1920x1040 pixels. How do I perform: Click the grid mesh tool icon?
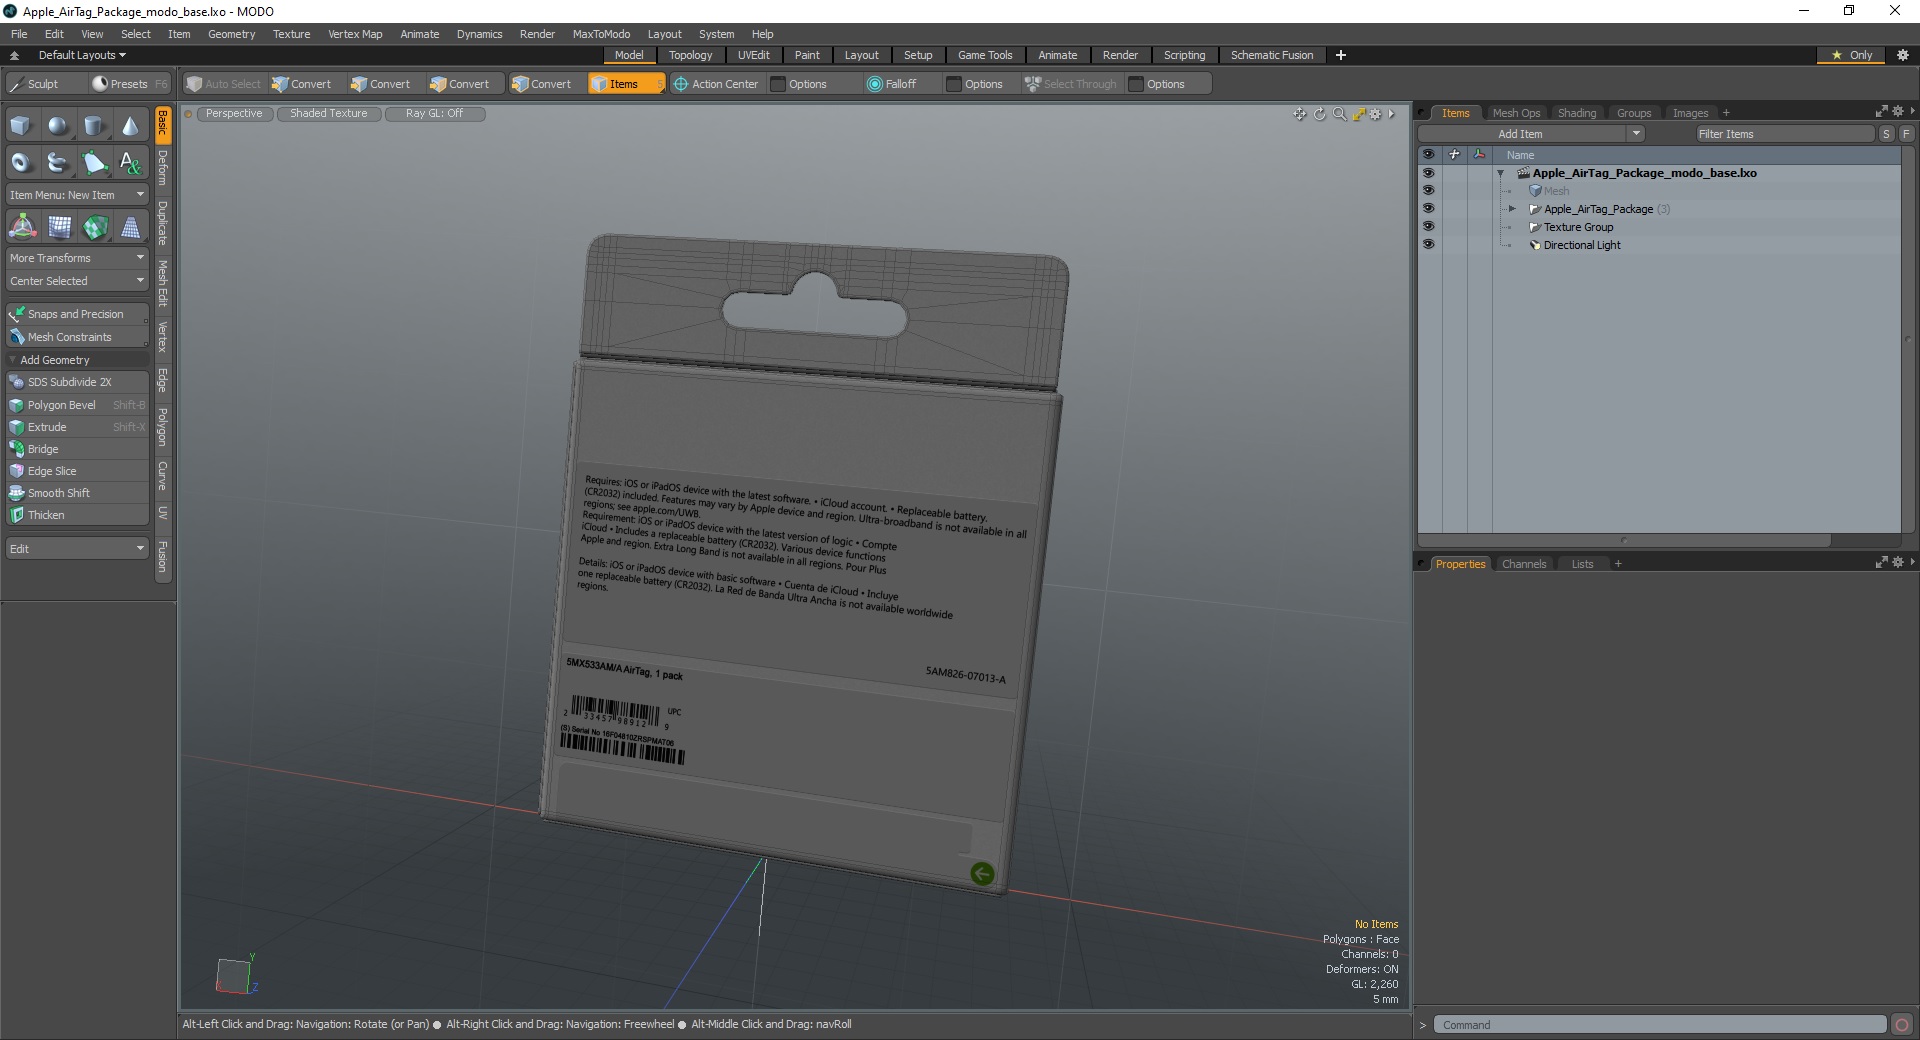(59, 228)
